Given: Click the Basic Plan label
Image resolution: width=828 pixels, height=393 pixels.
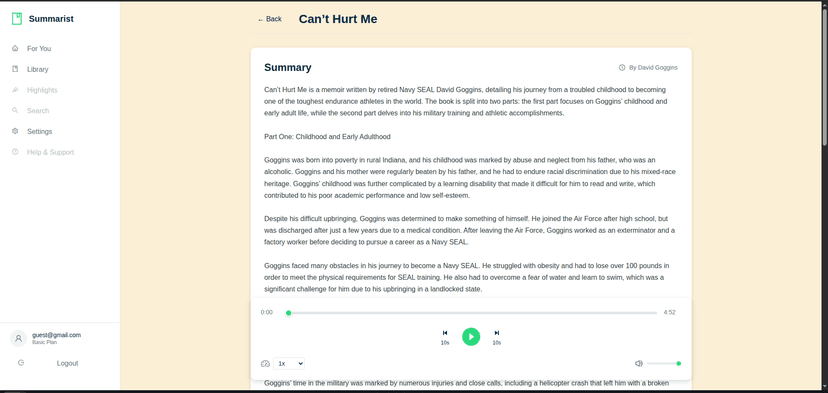Looking at the screenshot, I should (x=44, y=342).
